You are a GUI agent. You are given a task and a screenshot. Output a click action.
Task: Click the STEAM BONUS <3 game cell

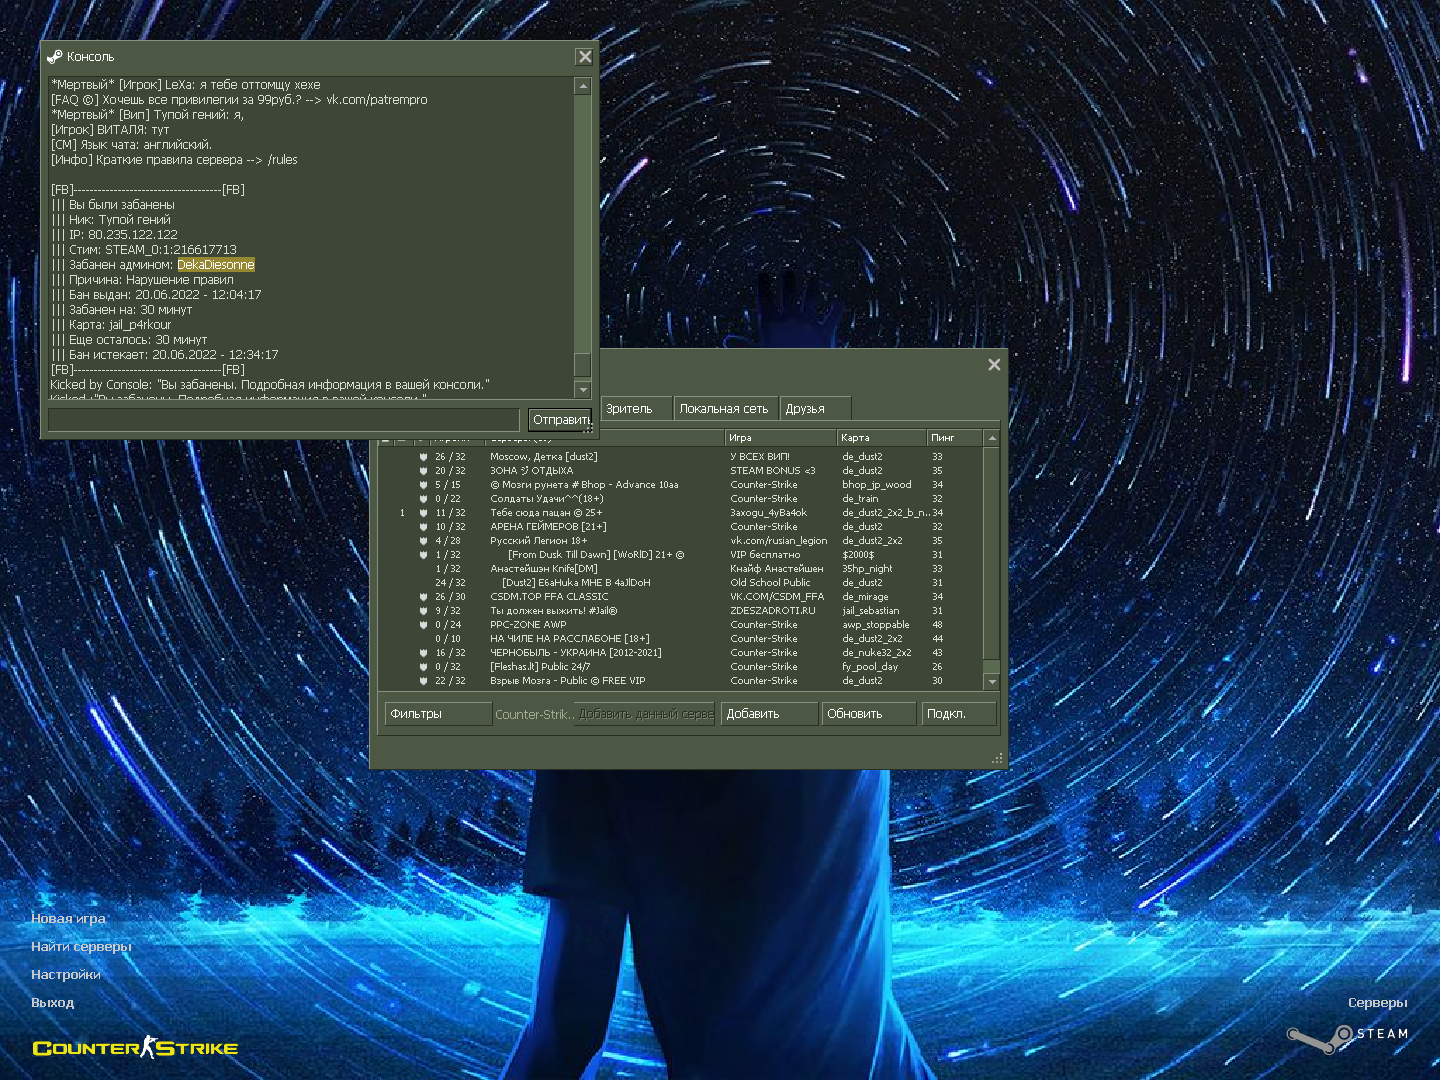(x=773, y=471)
